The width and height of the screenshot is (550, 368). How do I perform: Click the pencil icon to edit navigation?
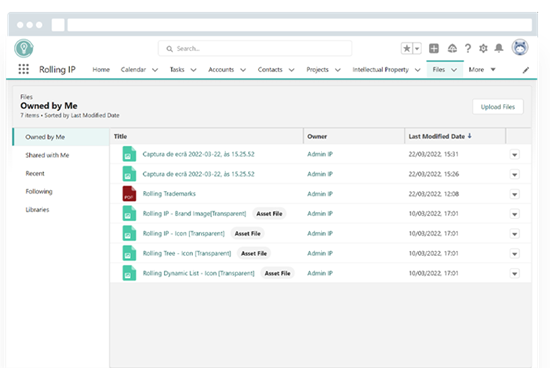pyautogui.click(x=526, y=70)
